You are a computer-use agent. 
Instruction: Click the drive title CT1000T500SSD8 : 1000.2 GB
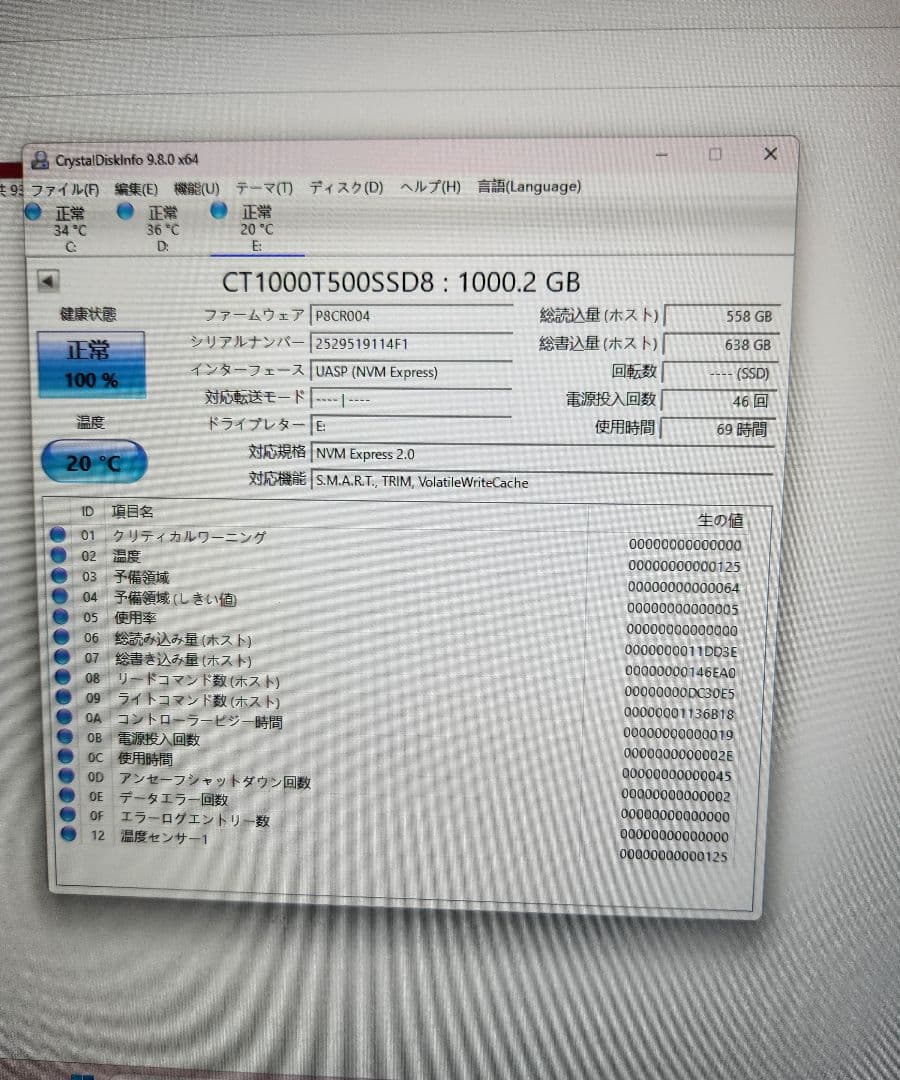point(401,282)
